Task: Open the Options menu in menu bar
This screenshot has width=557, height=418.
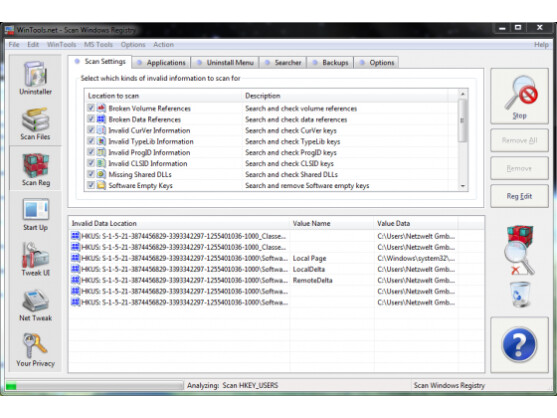Action: [133, 44]
